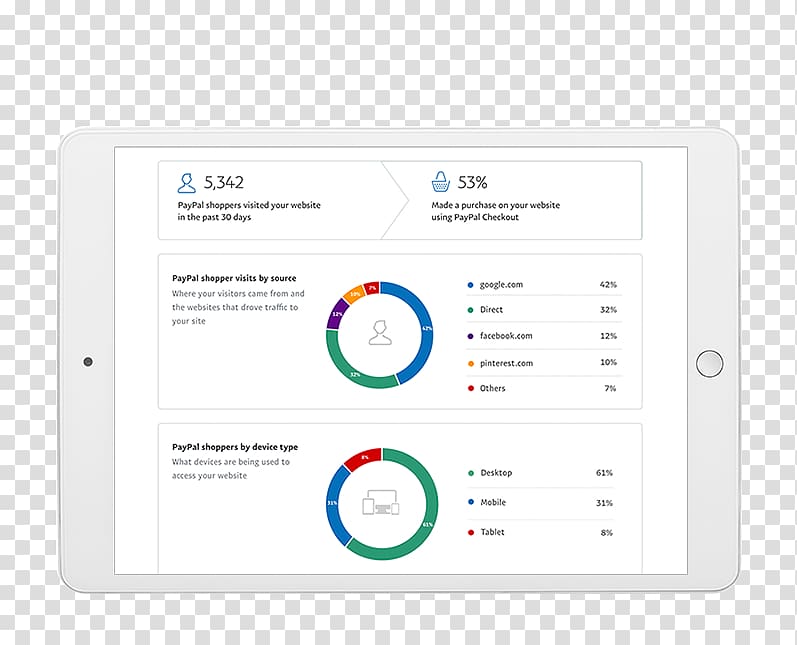797x645 pixels.
Task: Click the red dot next to Others
Action: pos(470,388)
